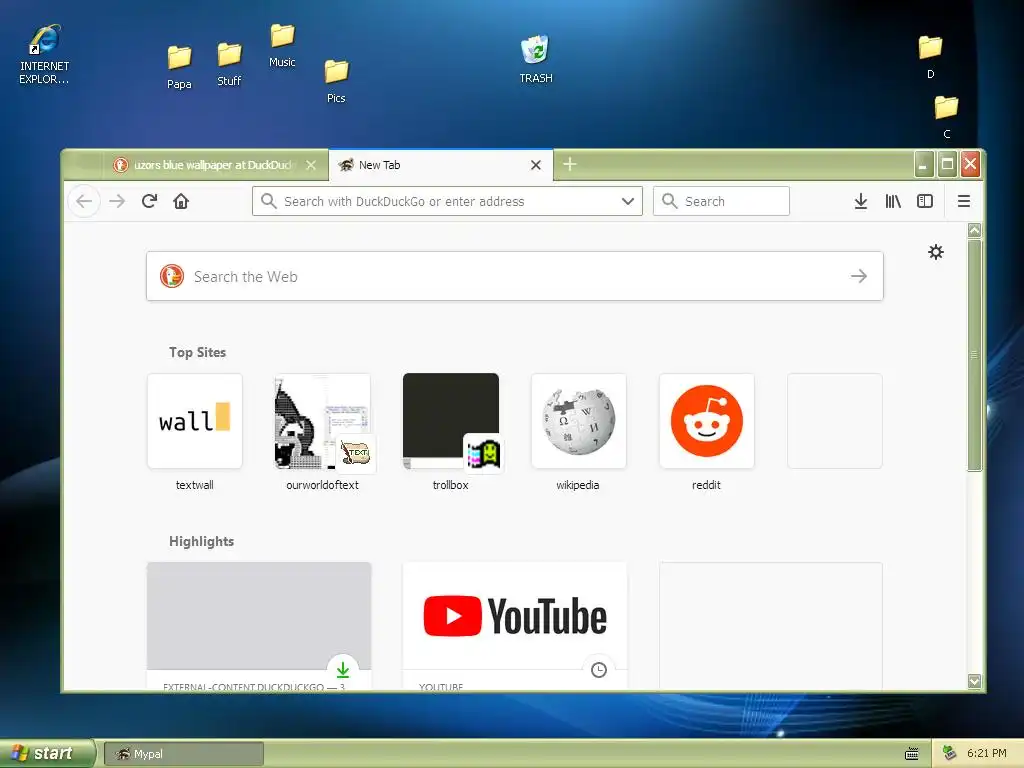Switch to the uzors blue wallpaper tab
This screenshot has height=768, width=1024.
tap(215, 165)
